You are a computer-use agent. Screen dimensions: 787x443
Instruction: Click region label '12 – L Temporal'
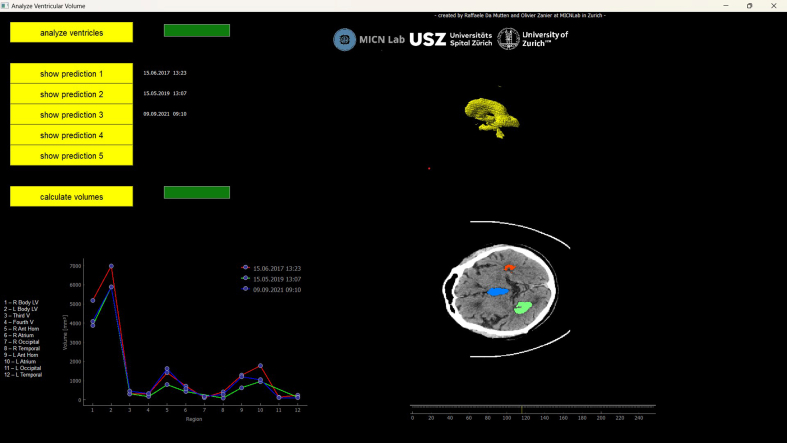[x=23, y=374]
